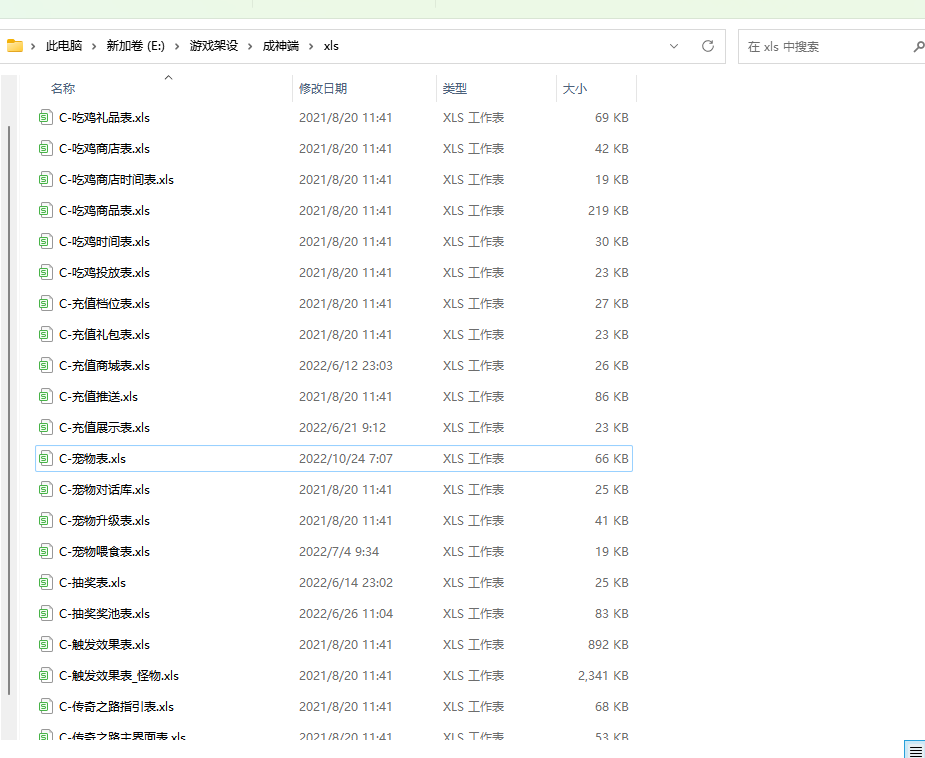Open the address bar history dropdown
This screenshot has width=925, height=758.
(x=674, y=46)
